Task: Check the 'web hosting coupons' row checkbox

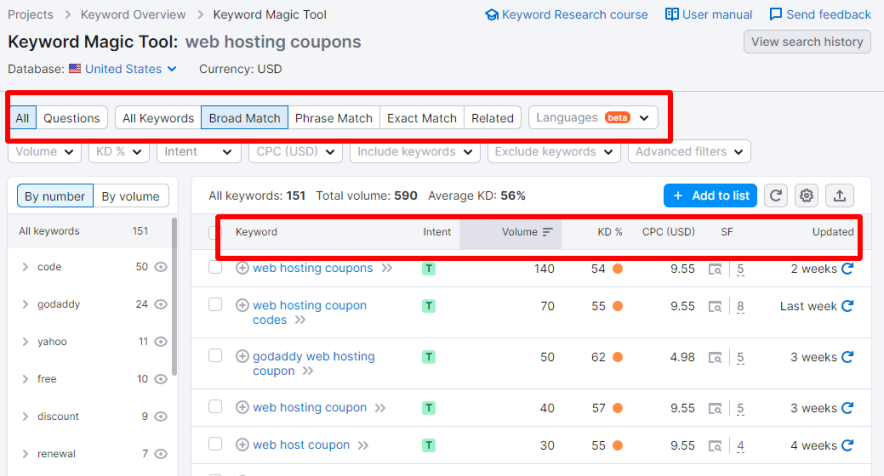Action: pos(215,267)
